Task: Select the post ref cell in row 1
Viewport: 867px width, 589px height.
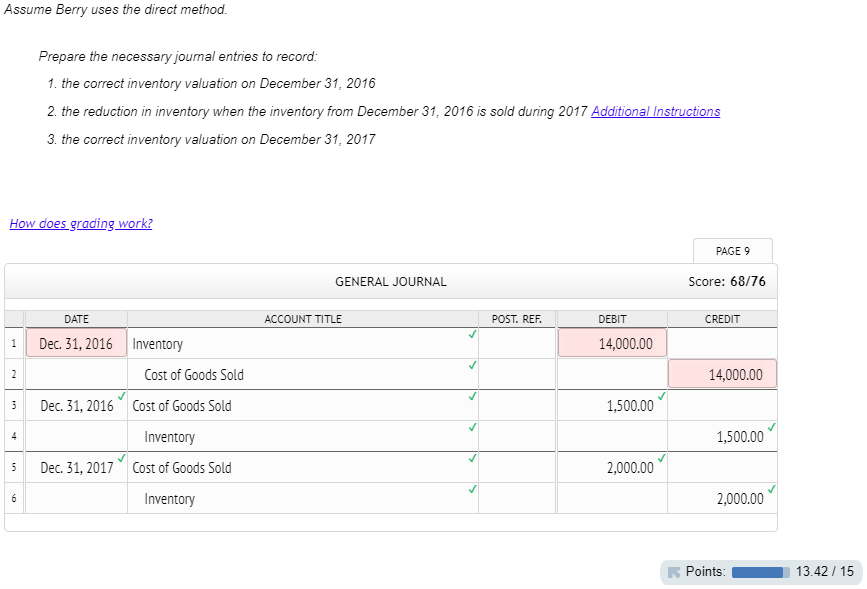Action: (516, 343)
